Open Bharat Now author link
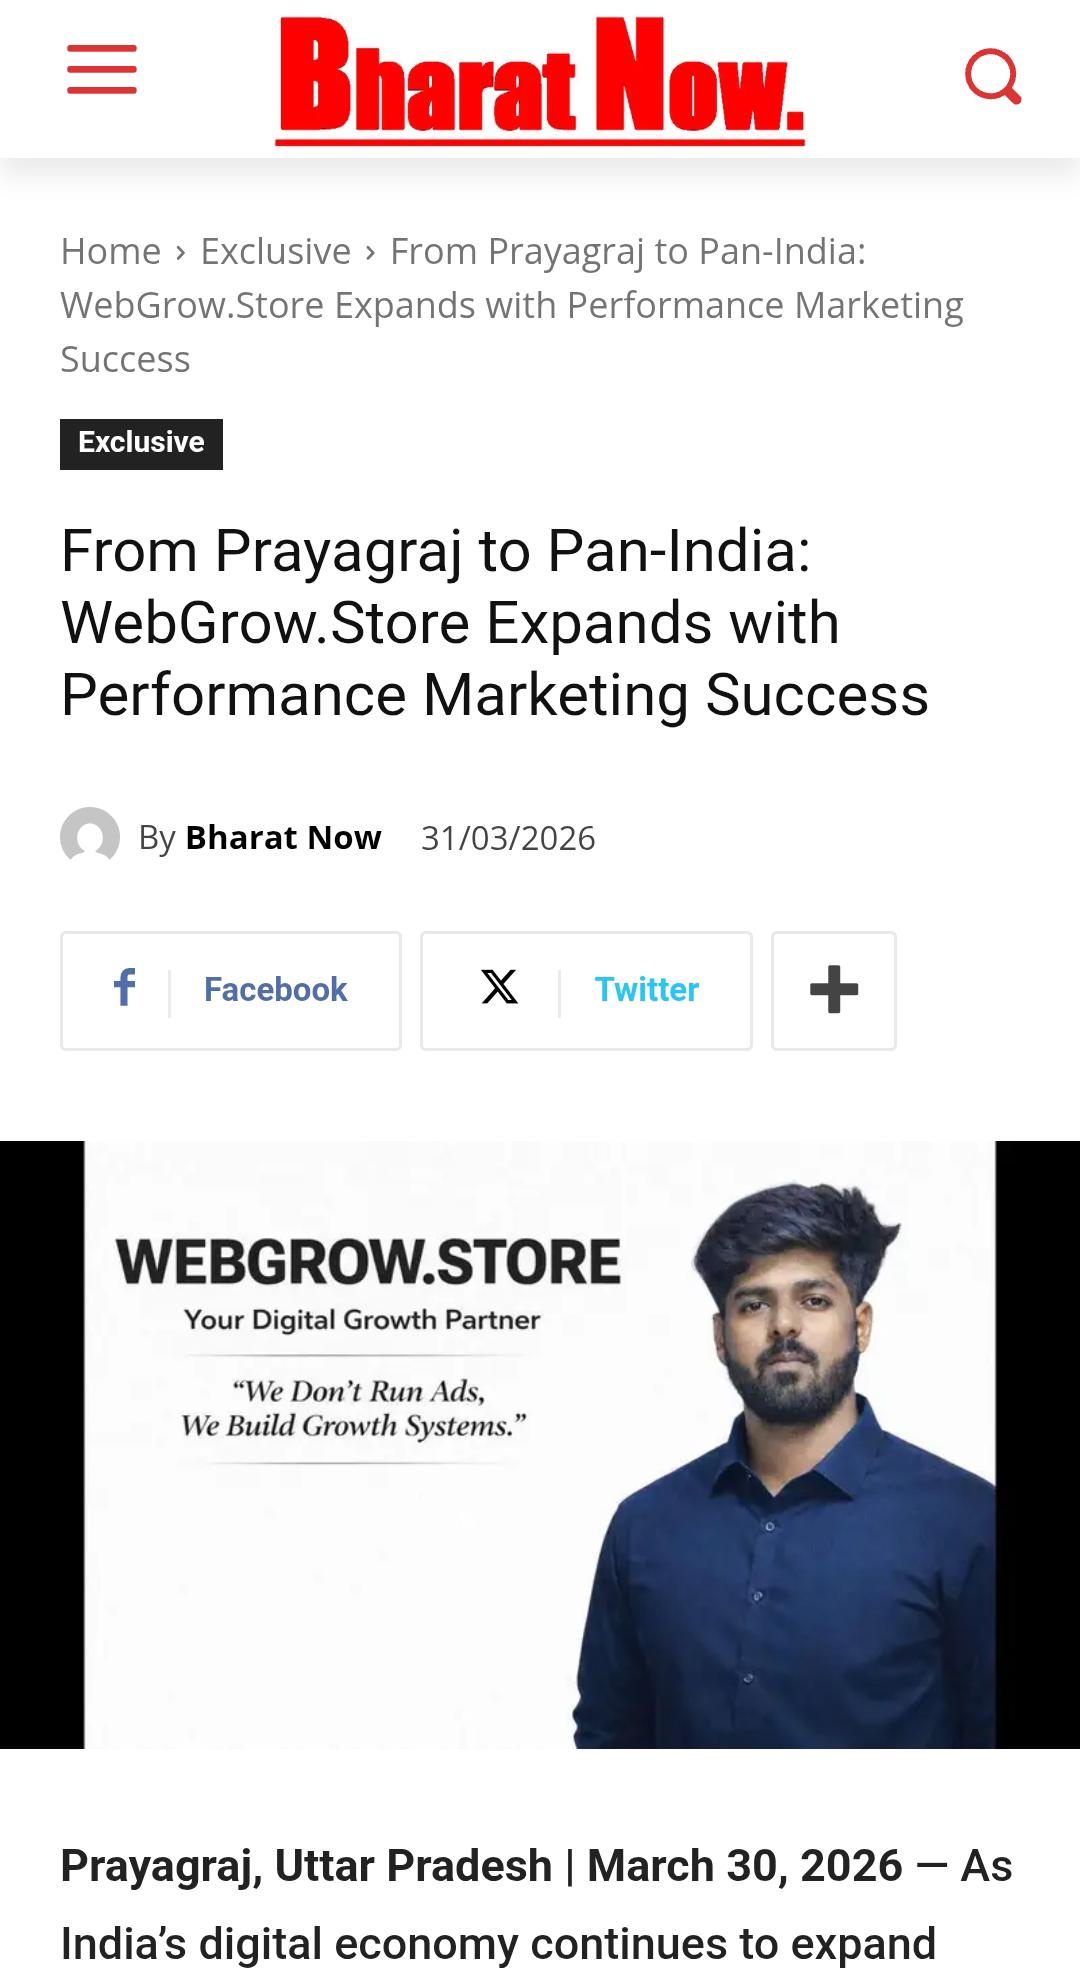The width and height of the screenshot is (1080, 1979). pos(283,837)
